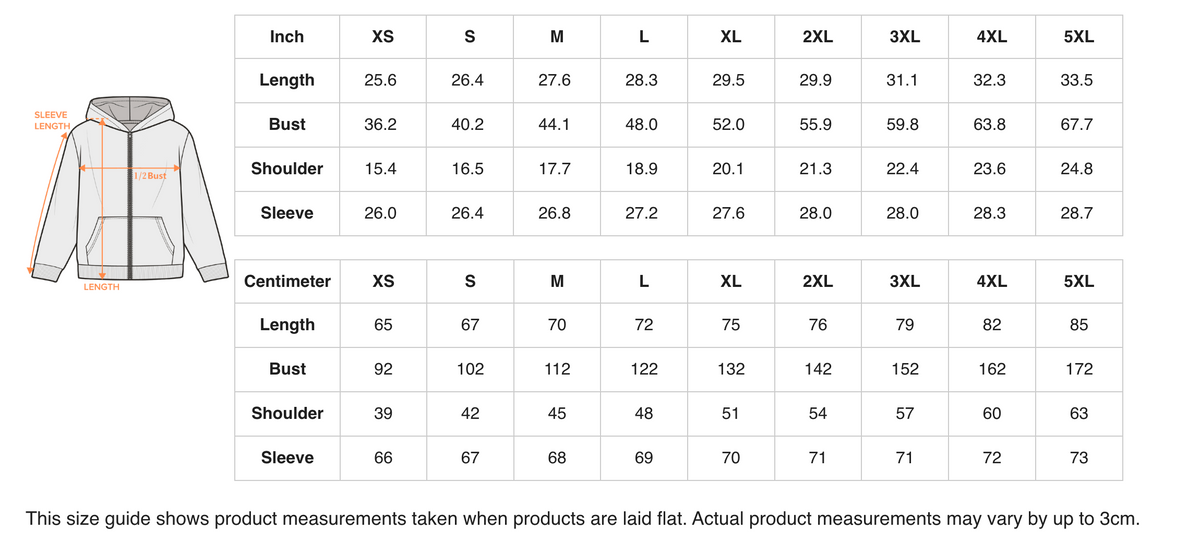Click the XS column header in inch table
This screenshot has width=1200, height=554.
383,36
